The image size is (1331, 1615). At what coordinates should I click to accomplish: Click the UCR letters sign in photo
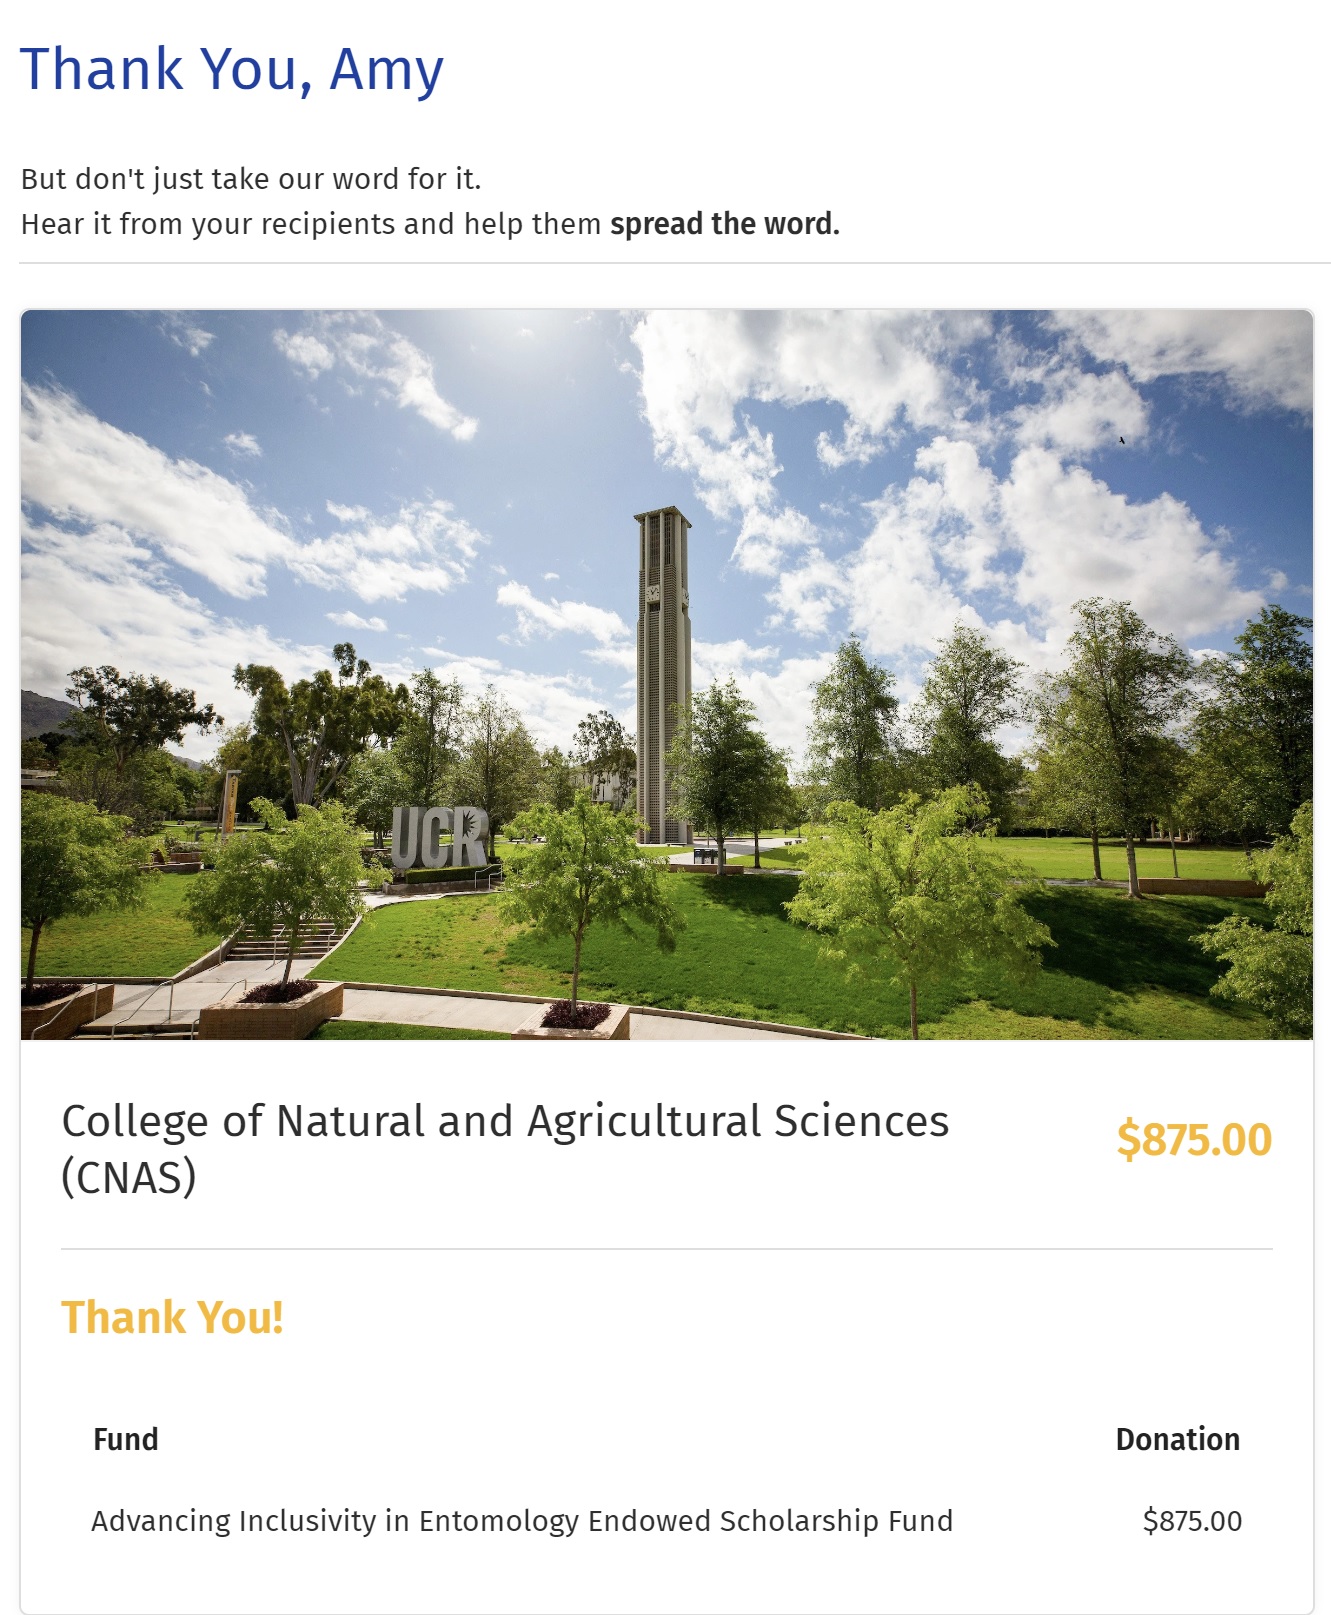pos(440,838)
